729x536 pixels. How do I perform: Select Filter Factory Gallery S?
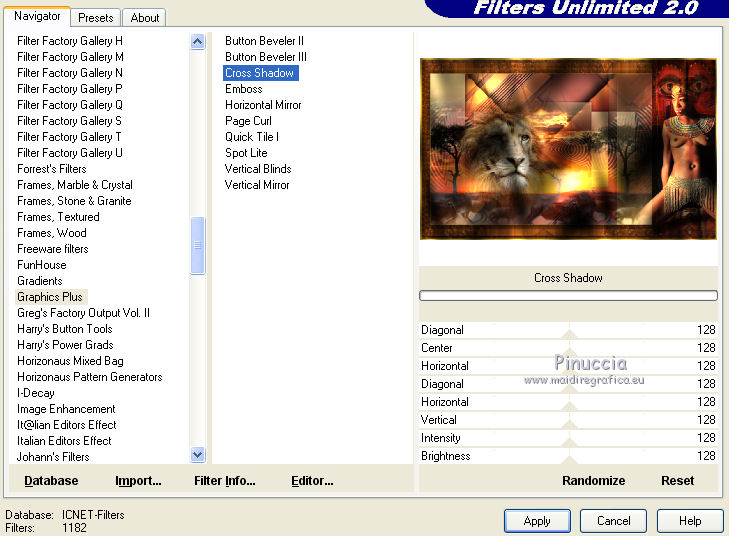69,121
